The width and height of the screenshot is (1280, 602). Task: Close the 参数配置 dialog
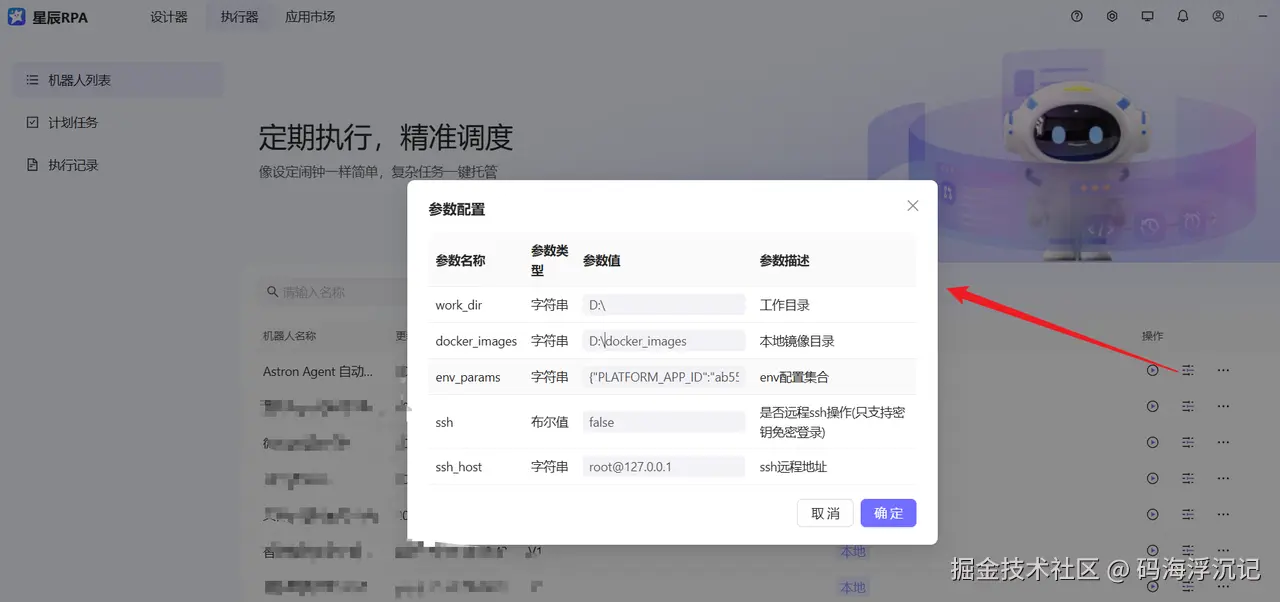click(x=912, y=206)
